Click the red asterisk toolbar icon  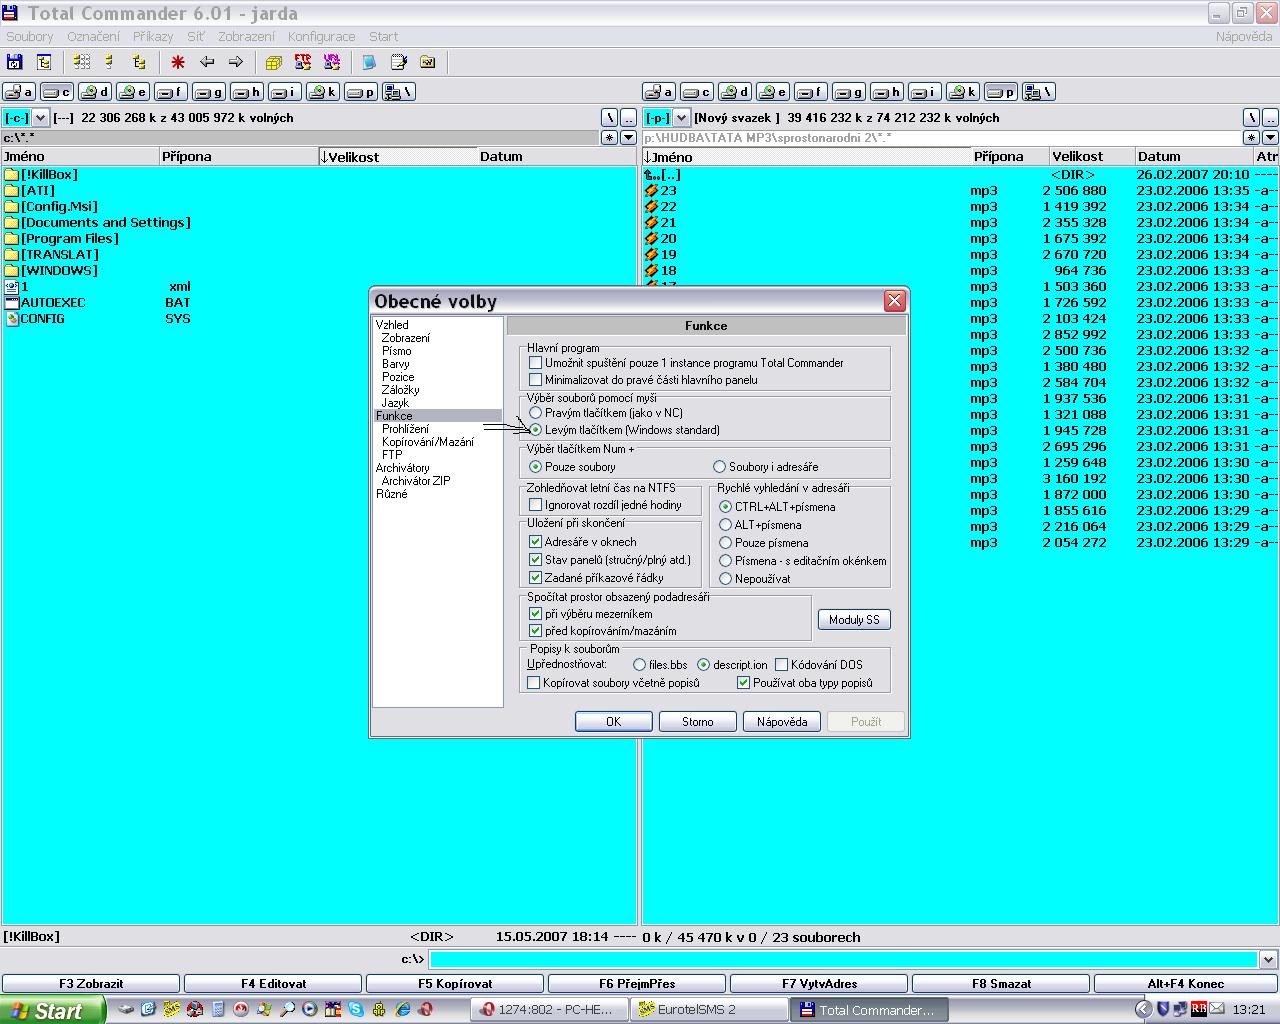point(178,62)
